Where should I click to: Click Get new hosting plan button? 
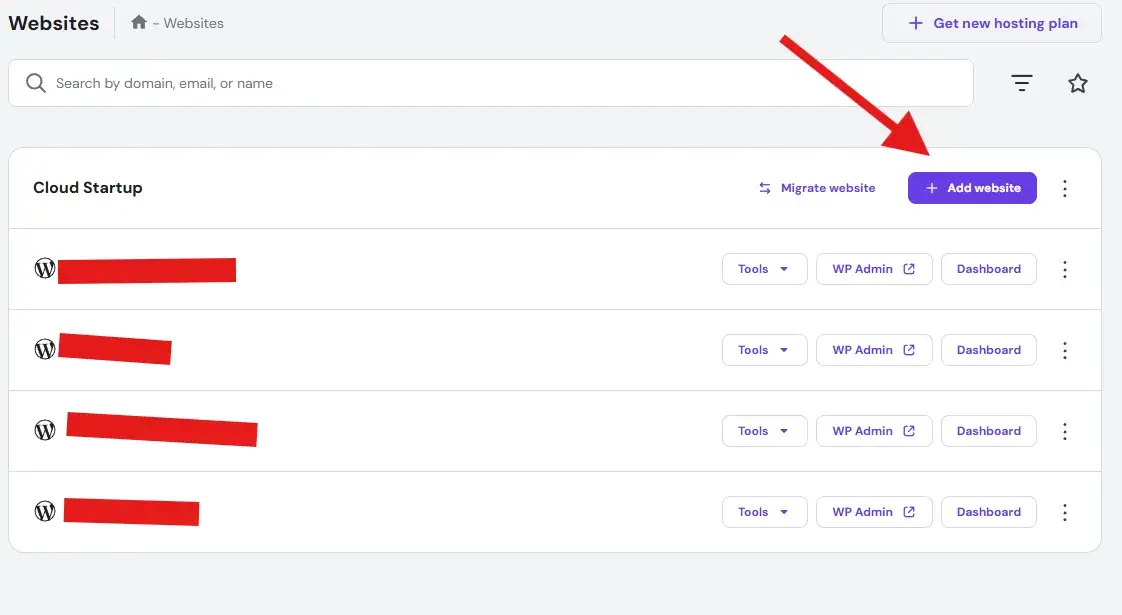pos(991,23)
